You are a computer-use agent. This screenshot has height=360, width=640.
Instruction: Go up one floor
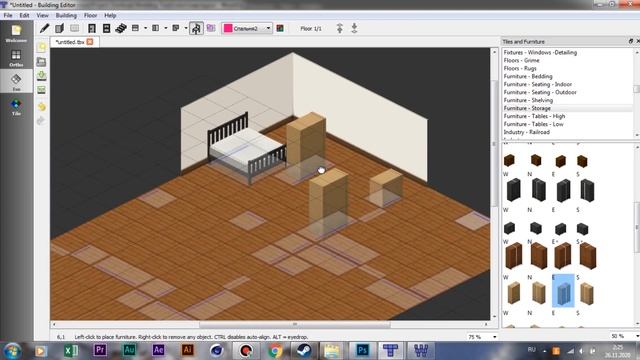point(340,28)
